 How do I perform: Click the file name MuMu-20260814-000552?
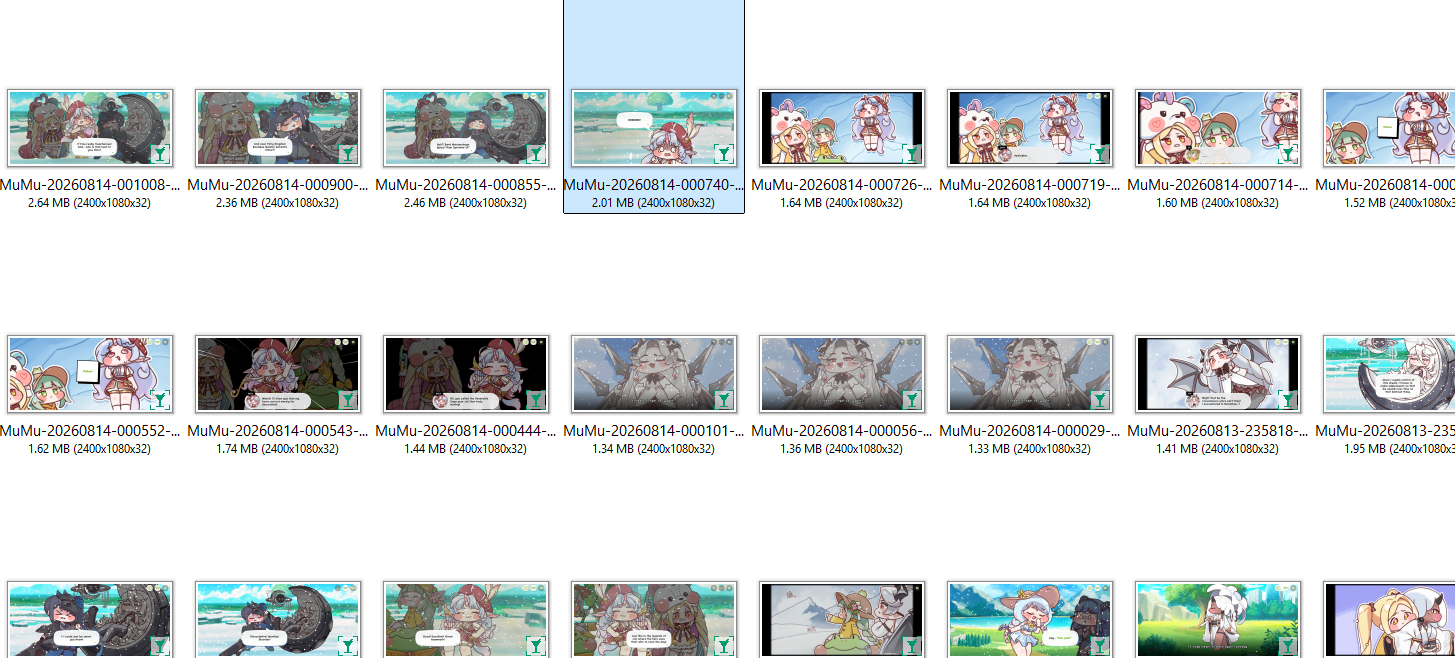point(90,431)
